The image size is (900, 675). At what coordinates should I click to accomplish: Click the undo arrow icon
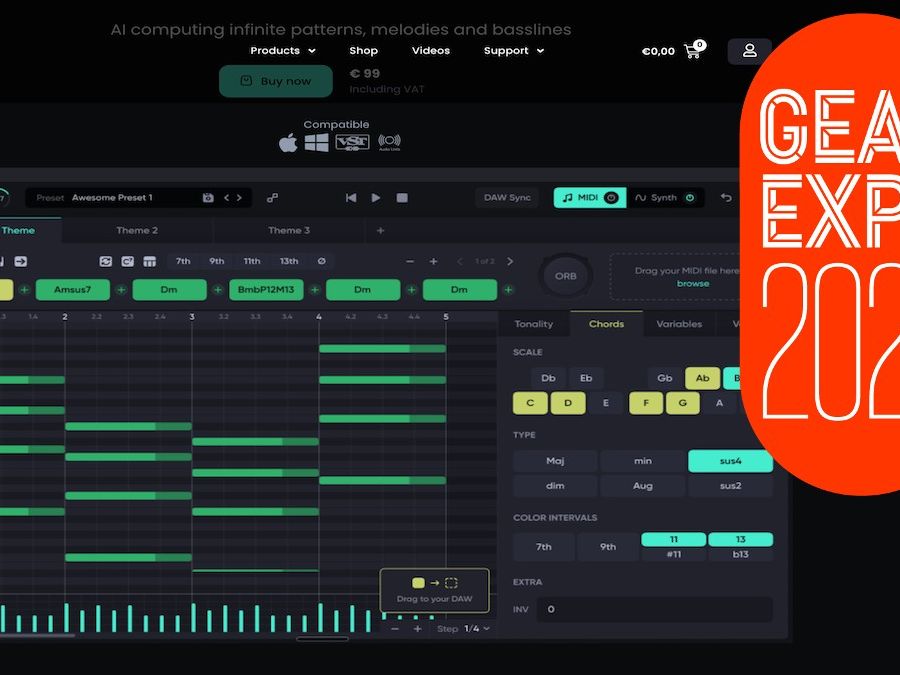point(726,197)
